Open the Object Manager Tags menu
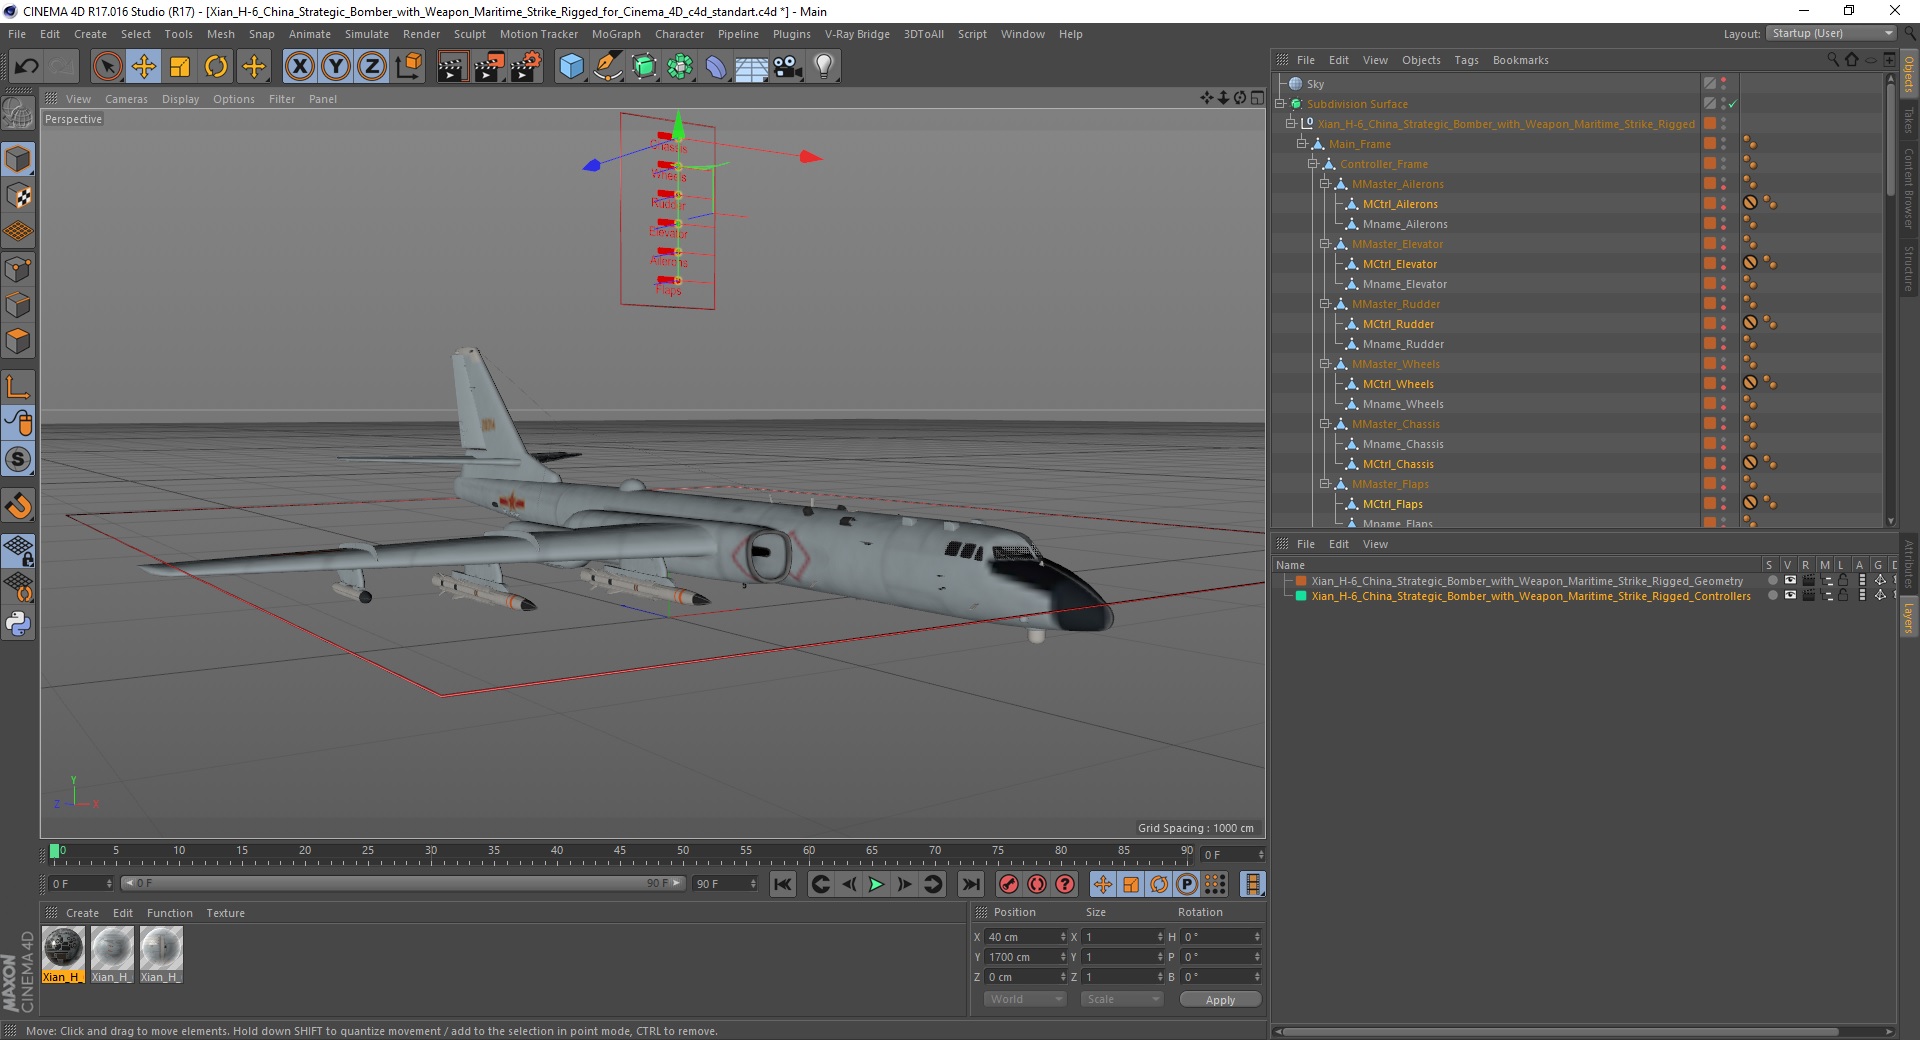The width and height of the screenshot is (1920, 1040). click(1466, 60)
